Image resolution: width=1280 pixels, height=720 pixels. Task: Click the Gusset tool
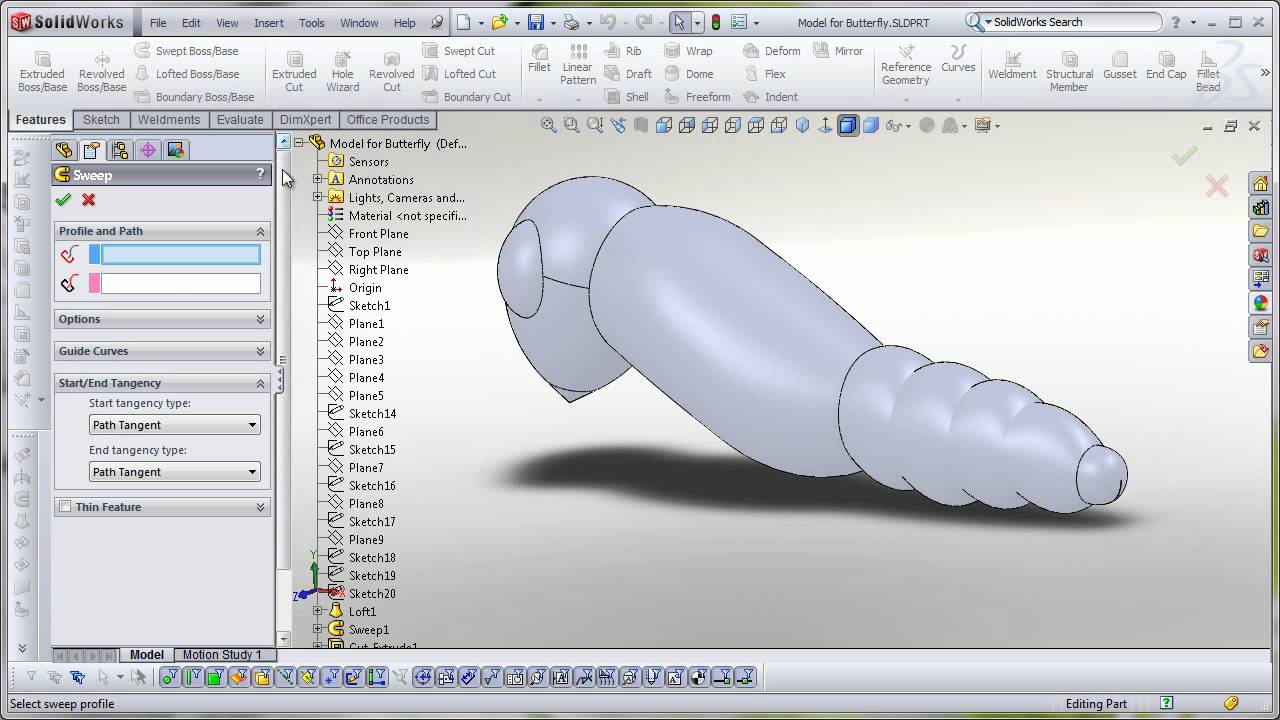[x=1120, y=65]
